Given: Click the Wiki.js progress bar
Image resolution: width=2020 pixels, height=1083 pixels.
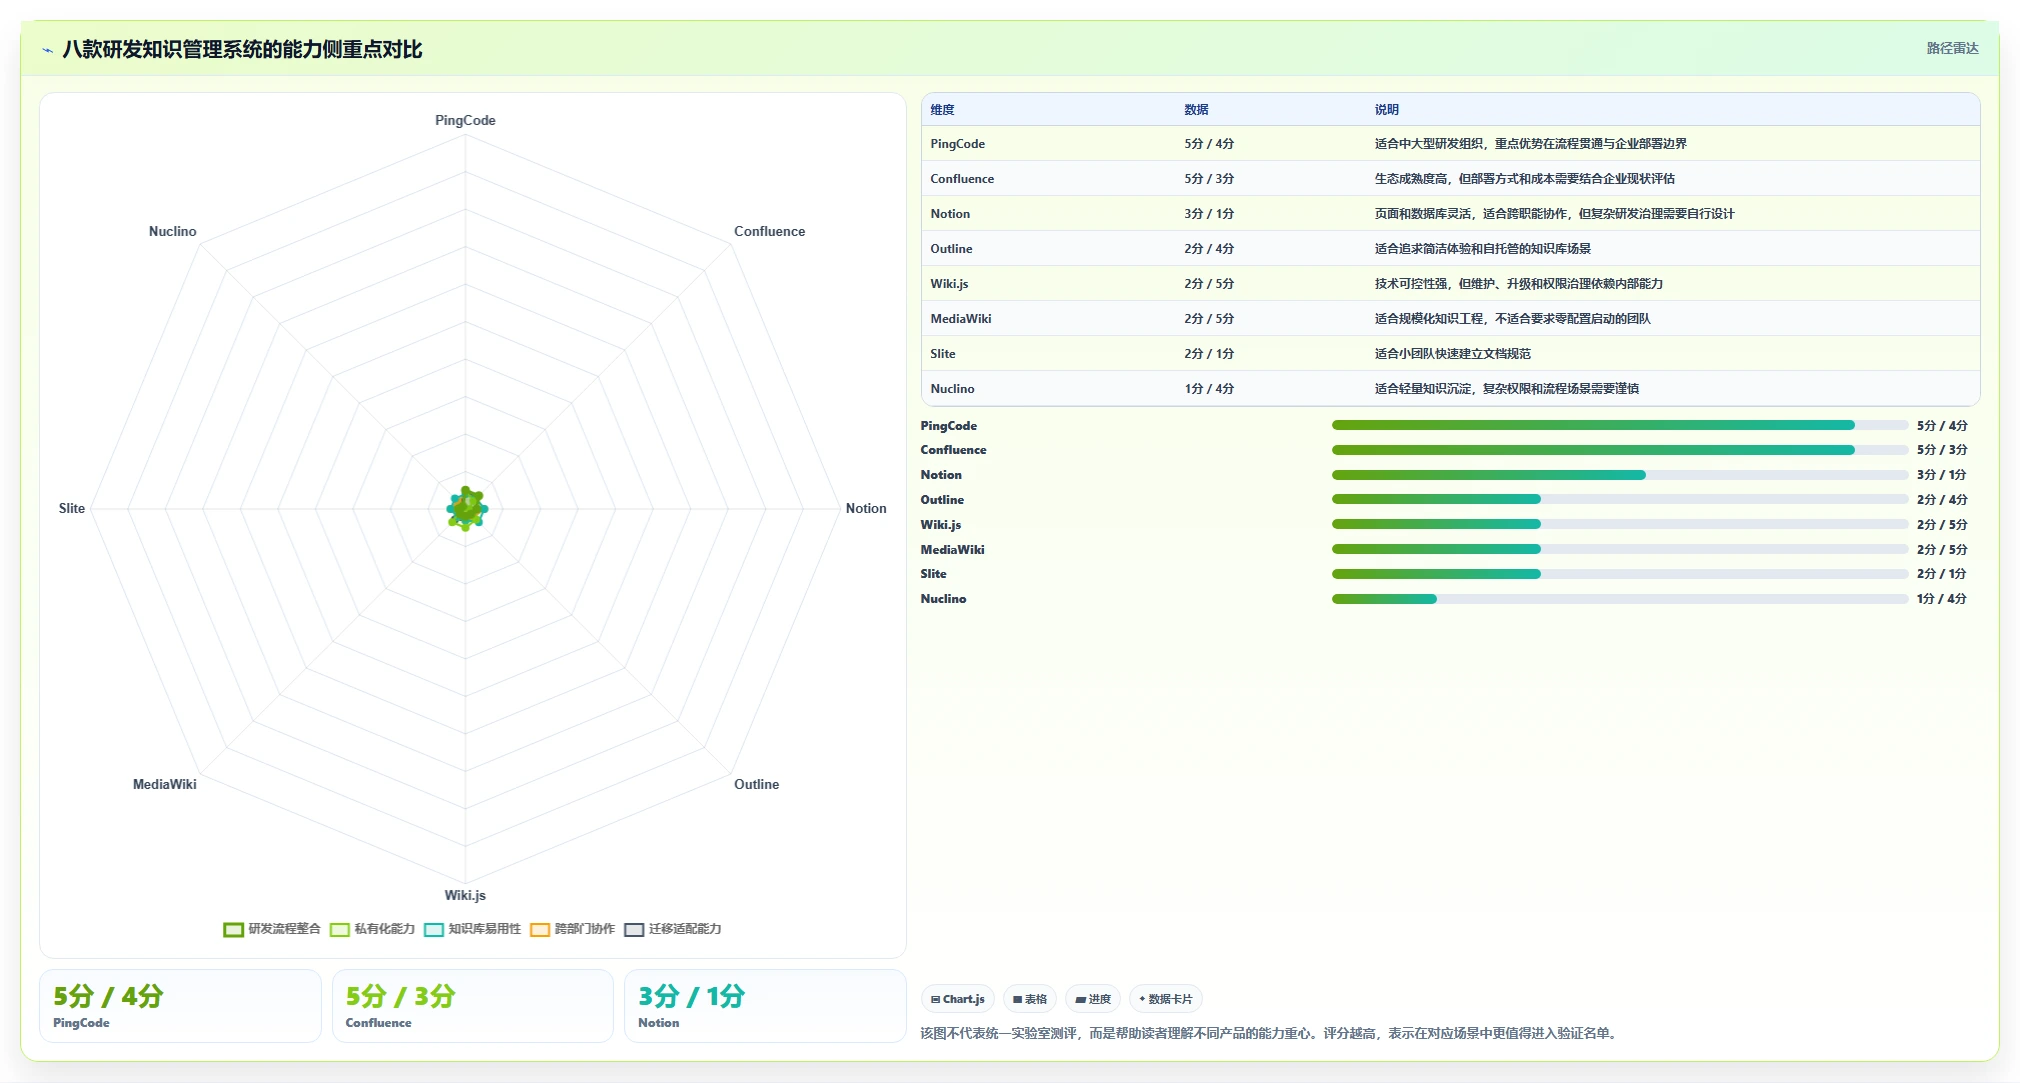Looking at the screenshot, I should pyautogui.click(x=1620, y=524).
